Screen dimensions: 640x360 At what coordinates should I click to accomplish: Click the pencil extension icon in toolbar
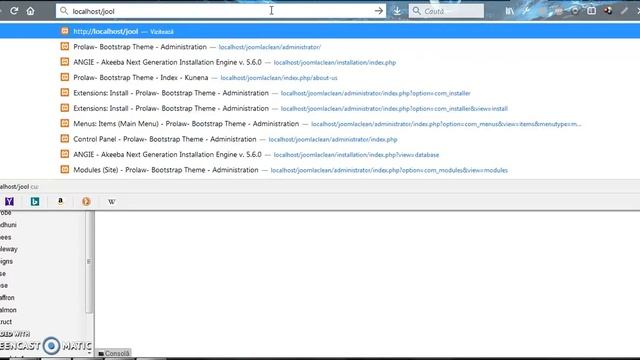pyautogui.click(x=624, y=11)
